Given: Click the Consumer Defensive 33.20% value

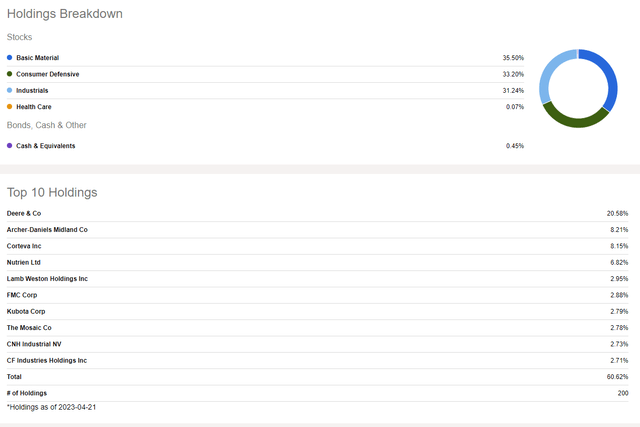Looking at the screenshot, I should [x=513, y=74].
